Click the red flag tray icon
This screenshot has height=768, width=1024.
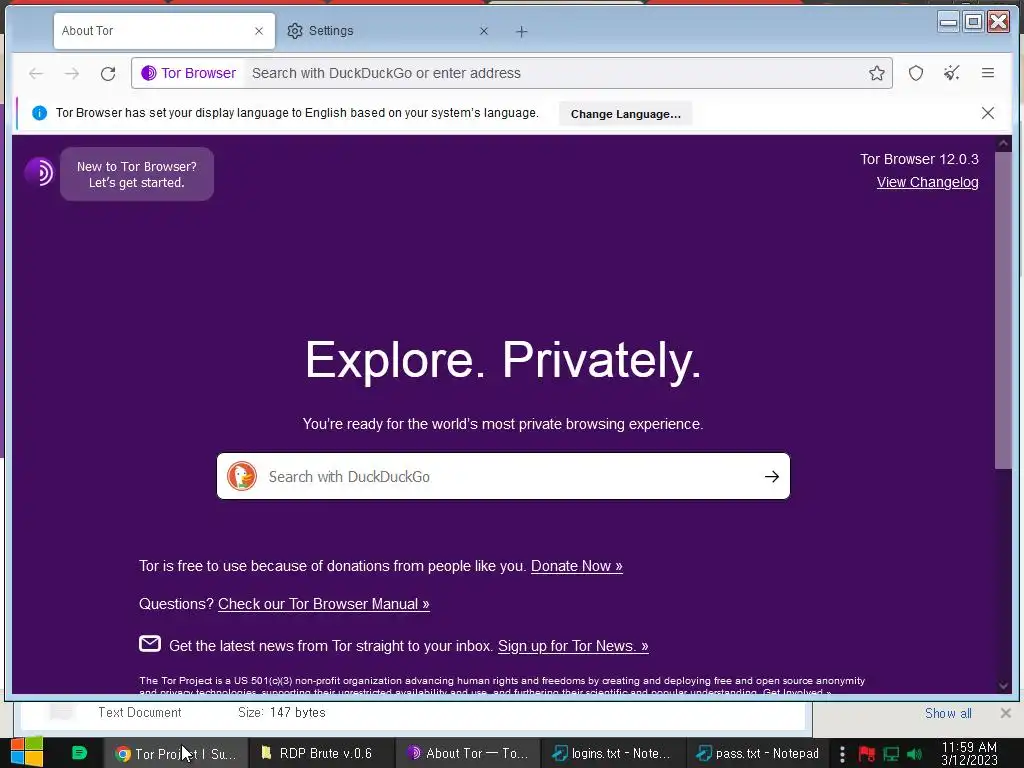pyautogui.click(x=866, y=754)
